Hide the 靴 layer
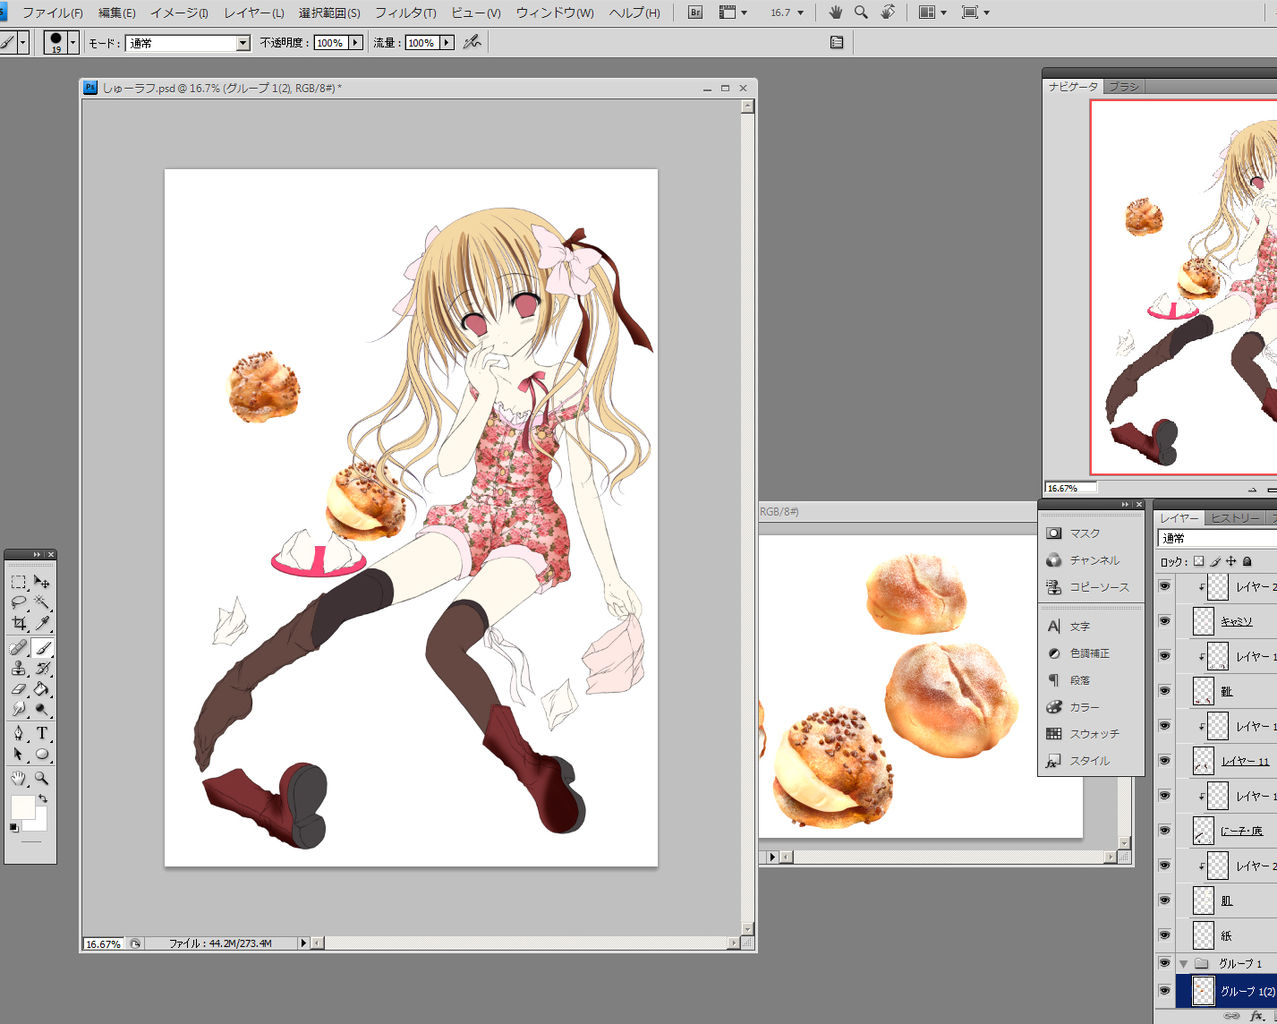Screen dimensions: 1277x1024 [x=1164, y=691]
